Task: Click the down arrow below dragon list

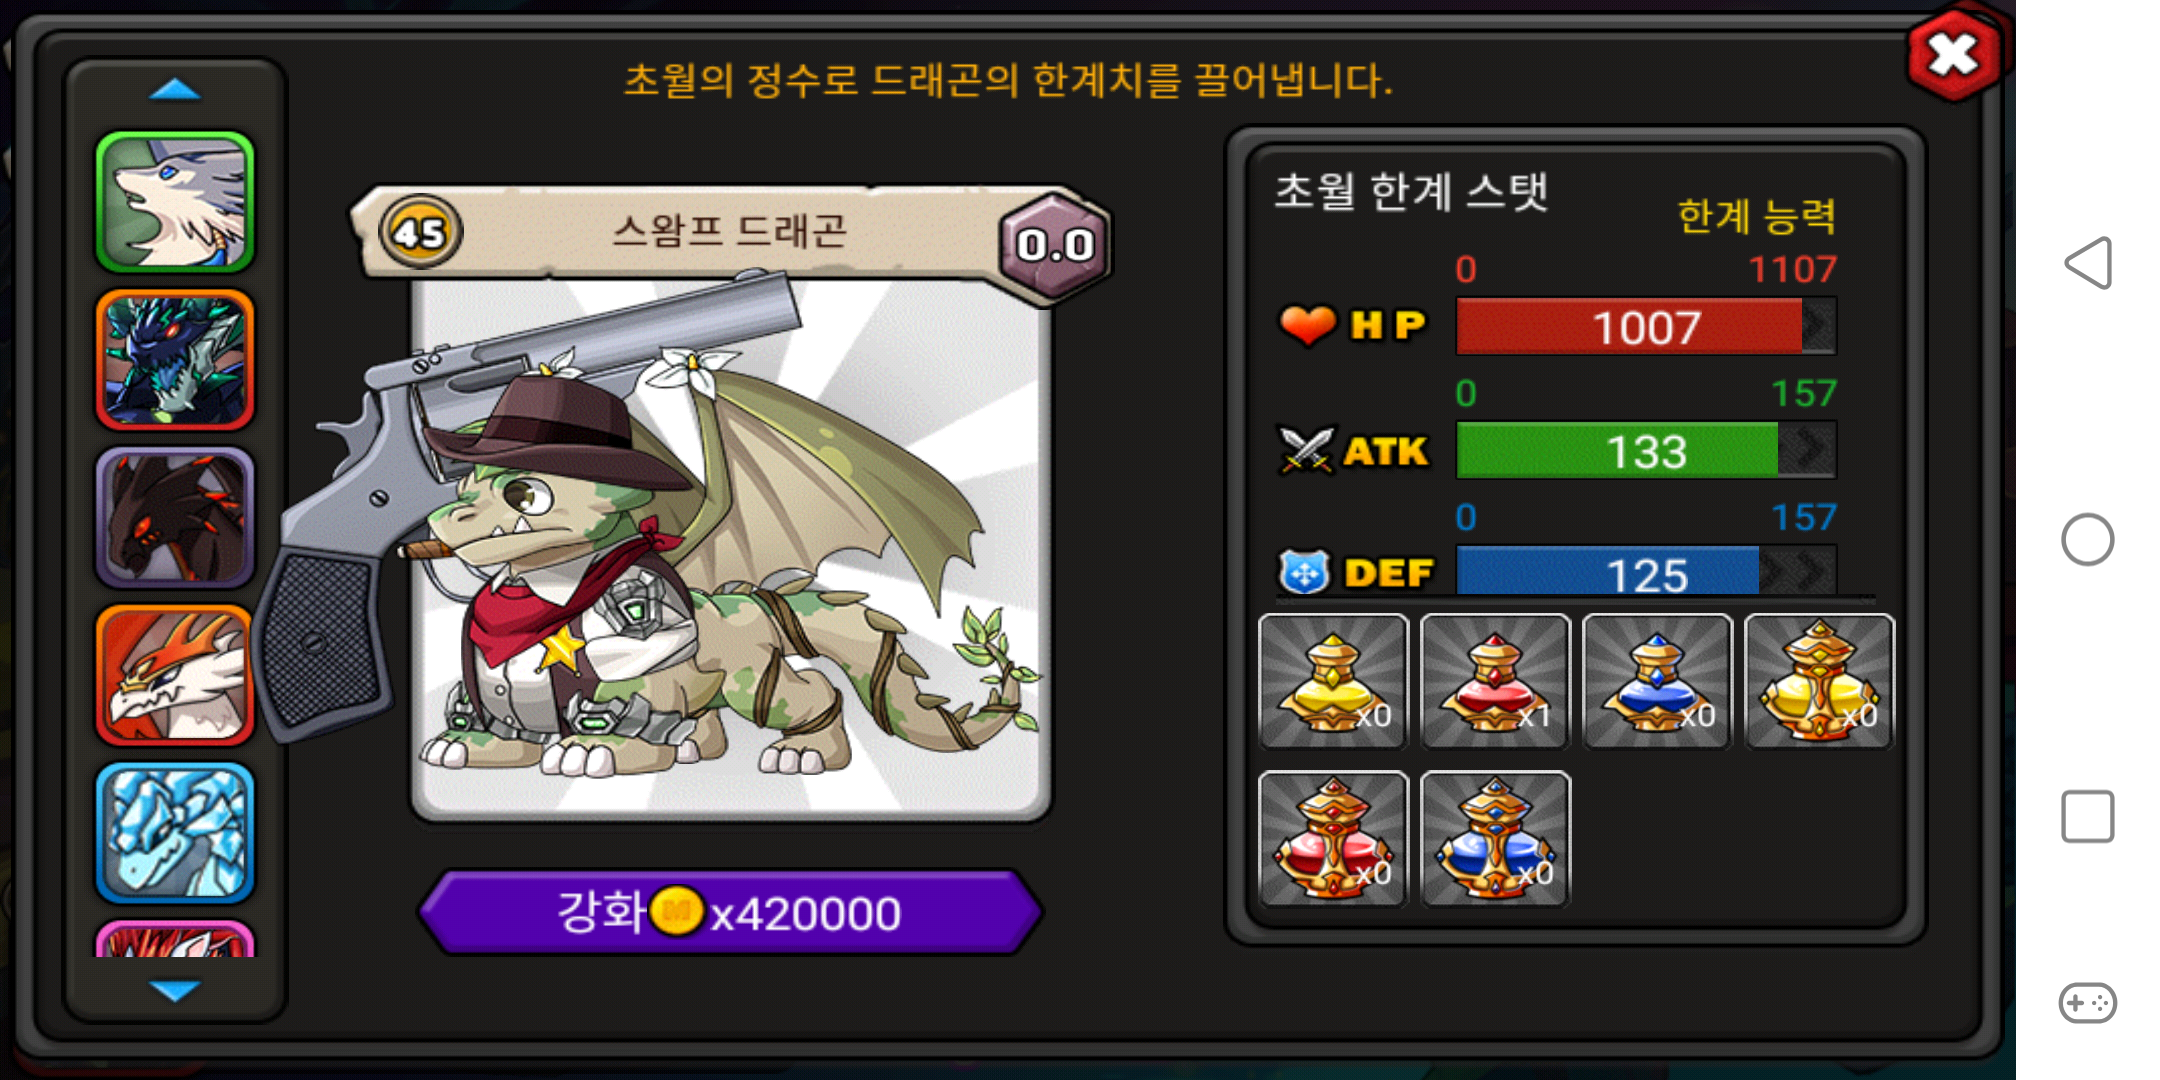Action: tap(175, 990)
